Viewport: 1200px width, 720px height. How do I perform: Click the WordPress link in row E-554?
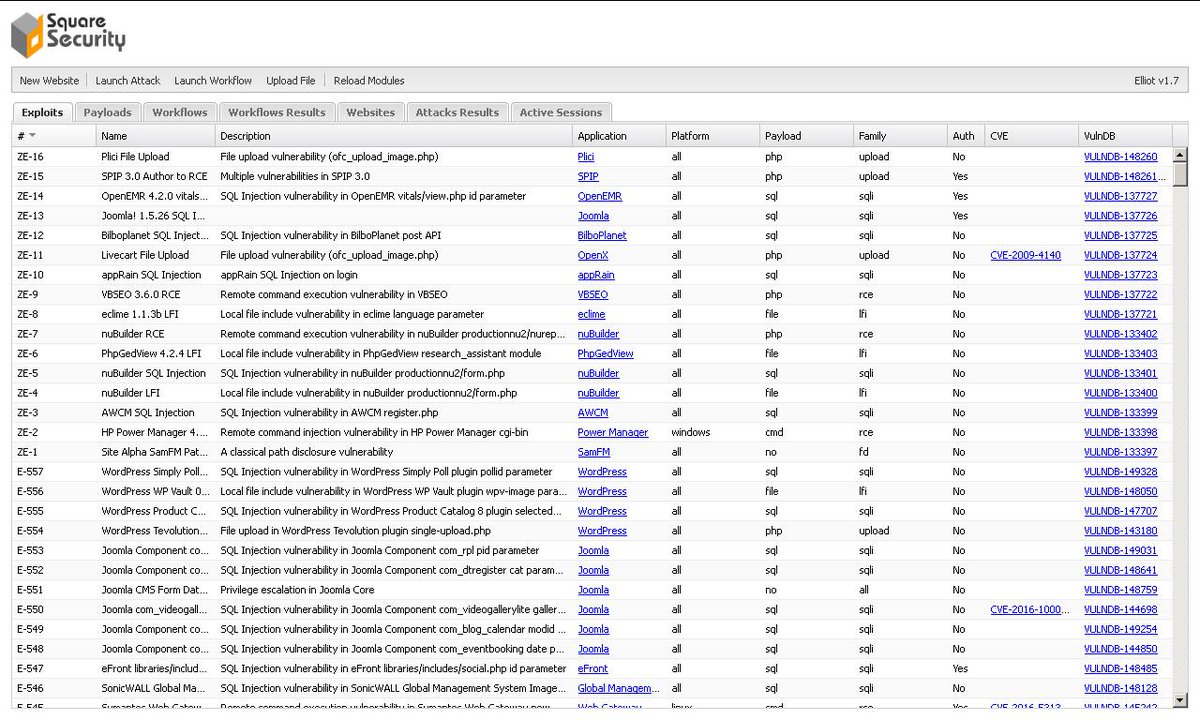tap(602, 531)
